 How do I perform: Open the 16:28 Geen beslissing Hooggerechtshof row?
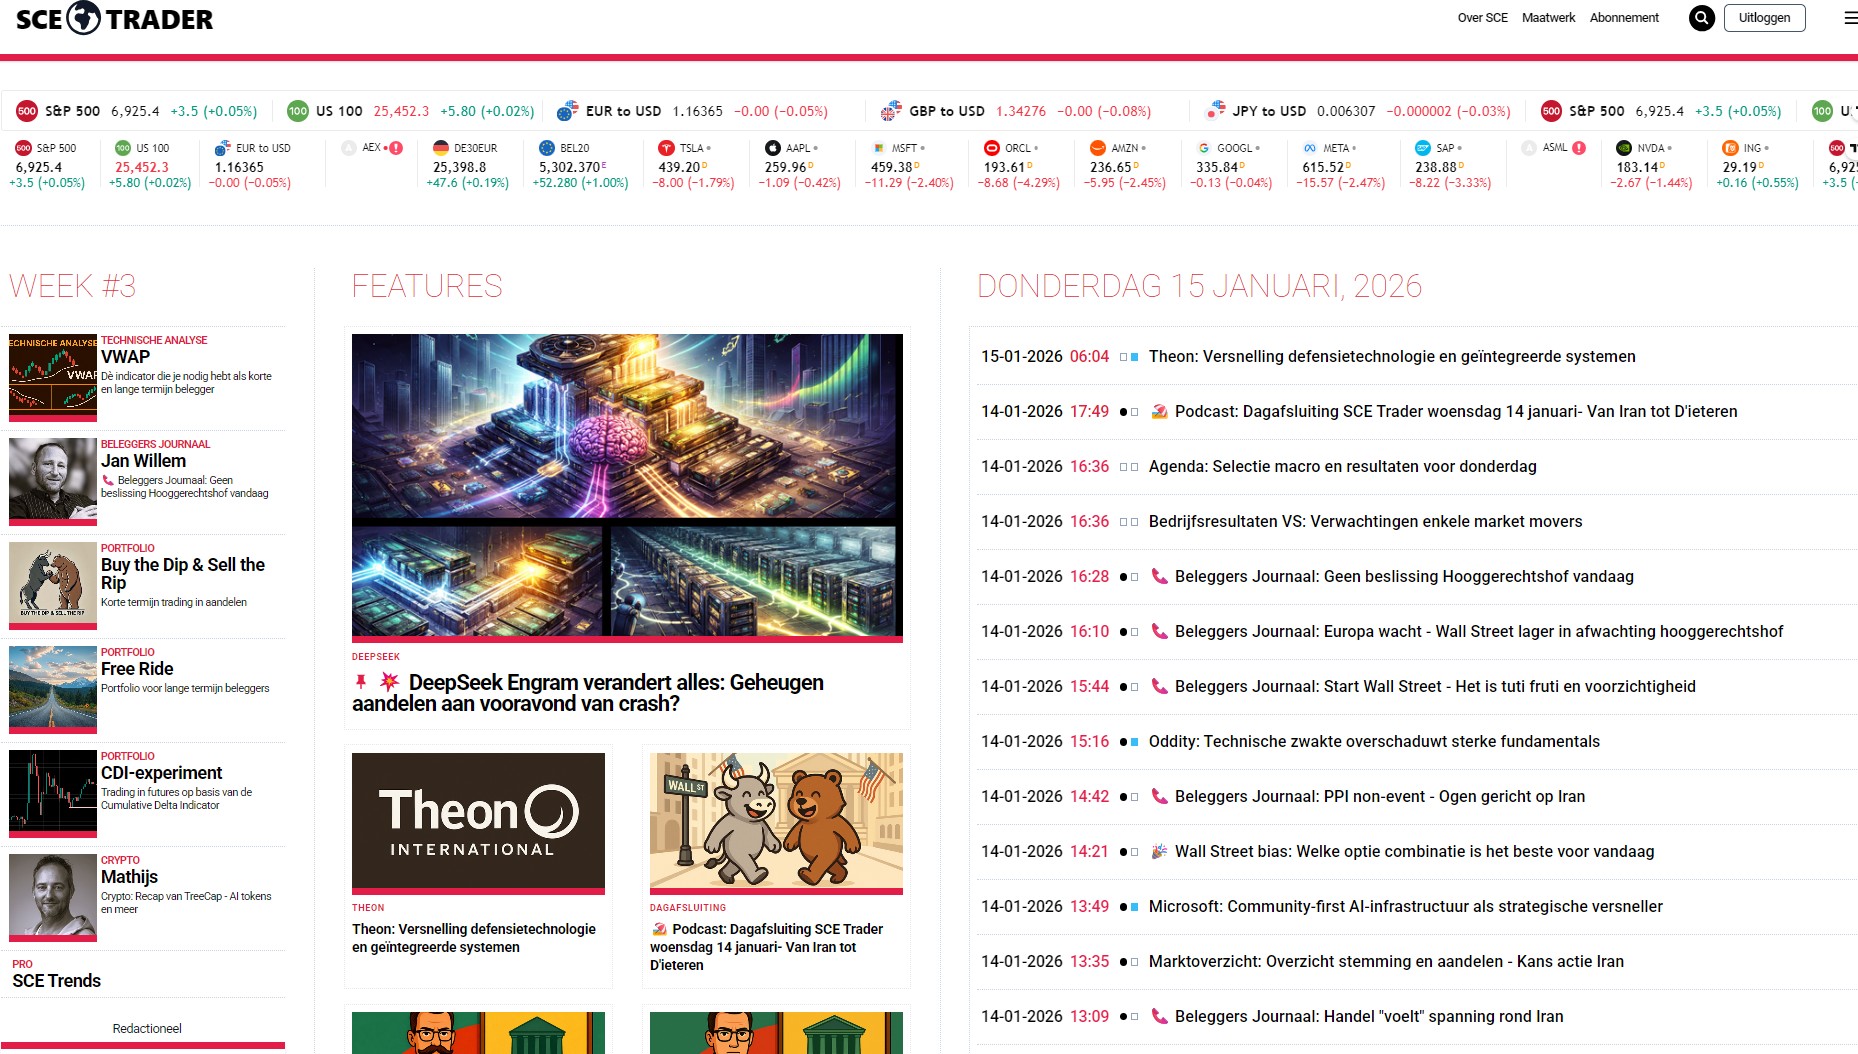(x=1404, y=576)
